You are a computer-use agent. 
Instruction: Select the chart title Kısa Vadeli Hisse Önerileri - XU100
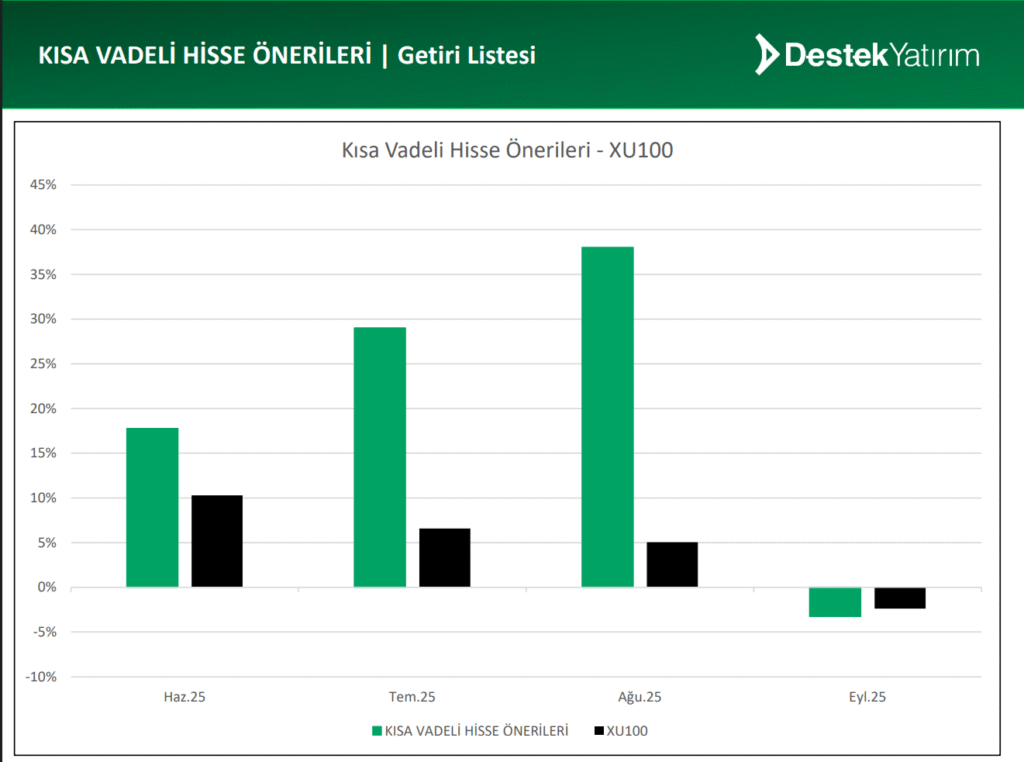click(509, 151)
